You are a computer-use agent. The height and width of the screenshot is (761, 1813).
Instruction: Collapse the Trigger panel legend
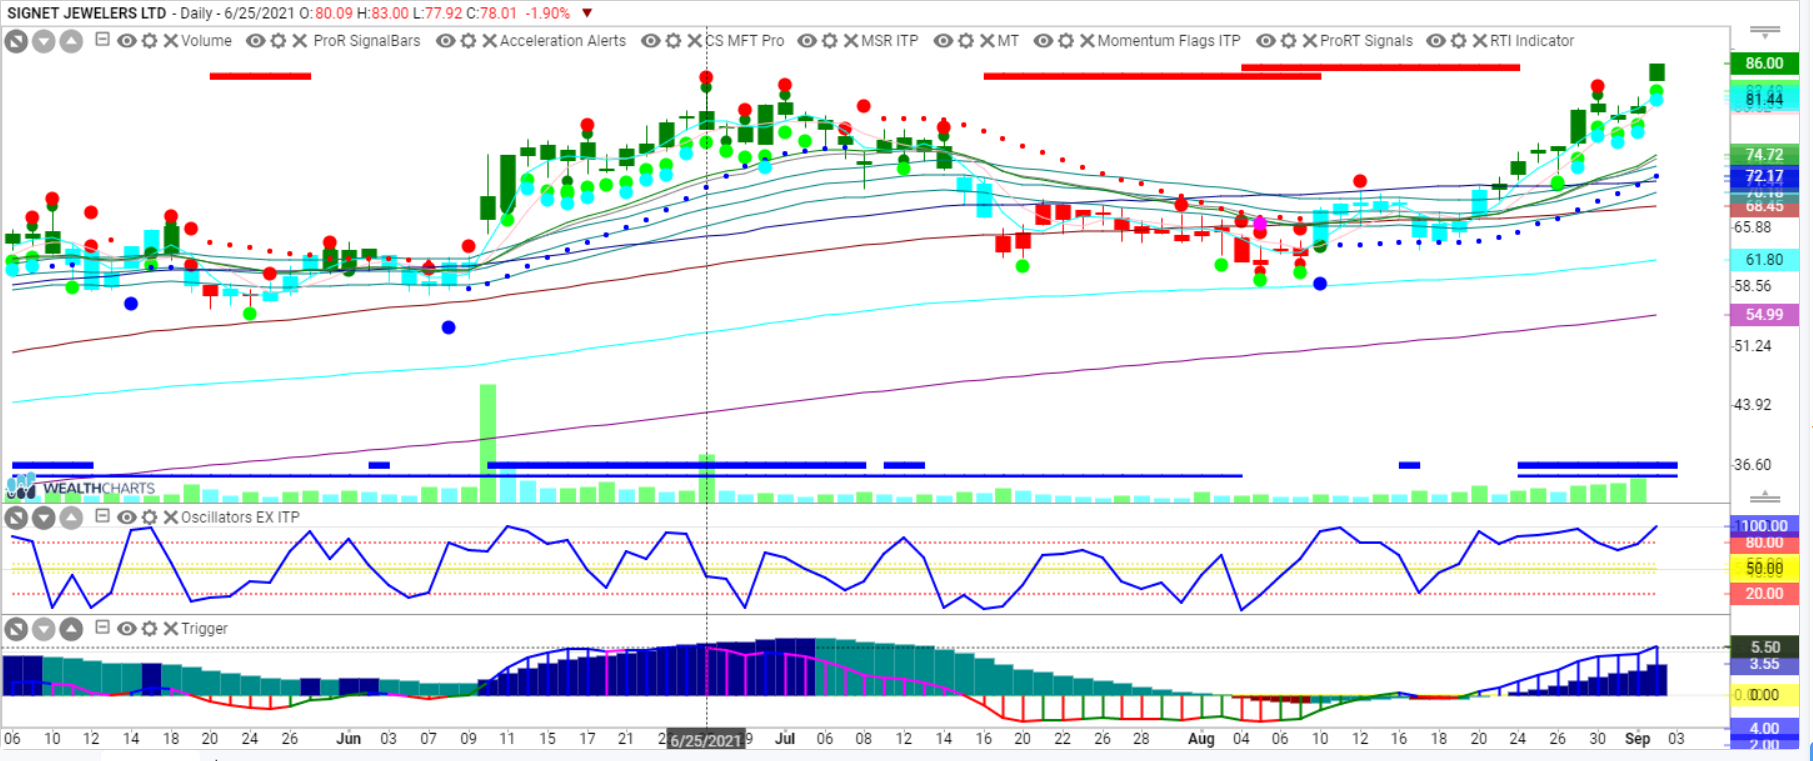tap(102, 628)
